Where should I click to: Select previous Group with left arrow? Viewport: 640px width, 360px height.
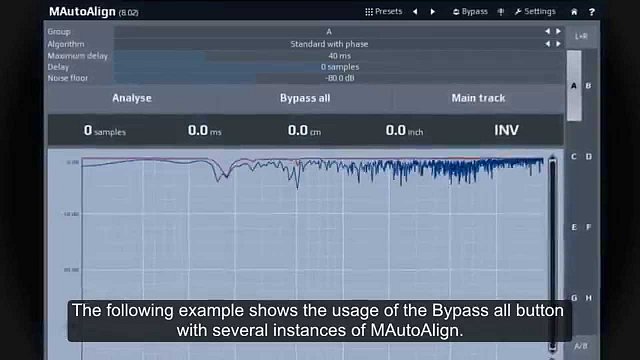click(547, 31)
